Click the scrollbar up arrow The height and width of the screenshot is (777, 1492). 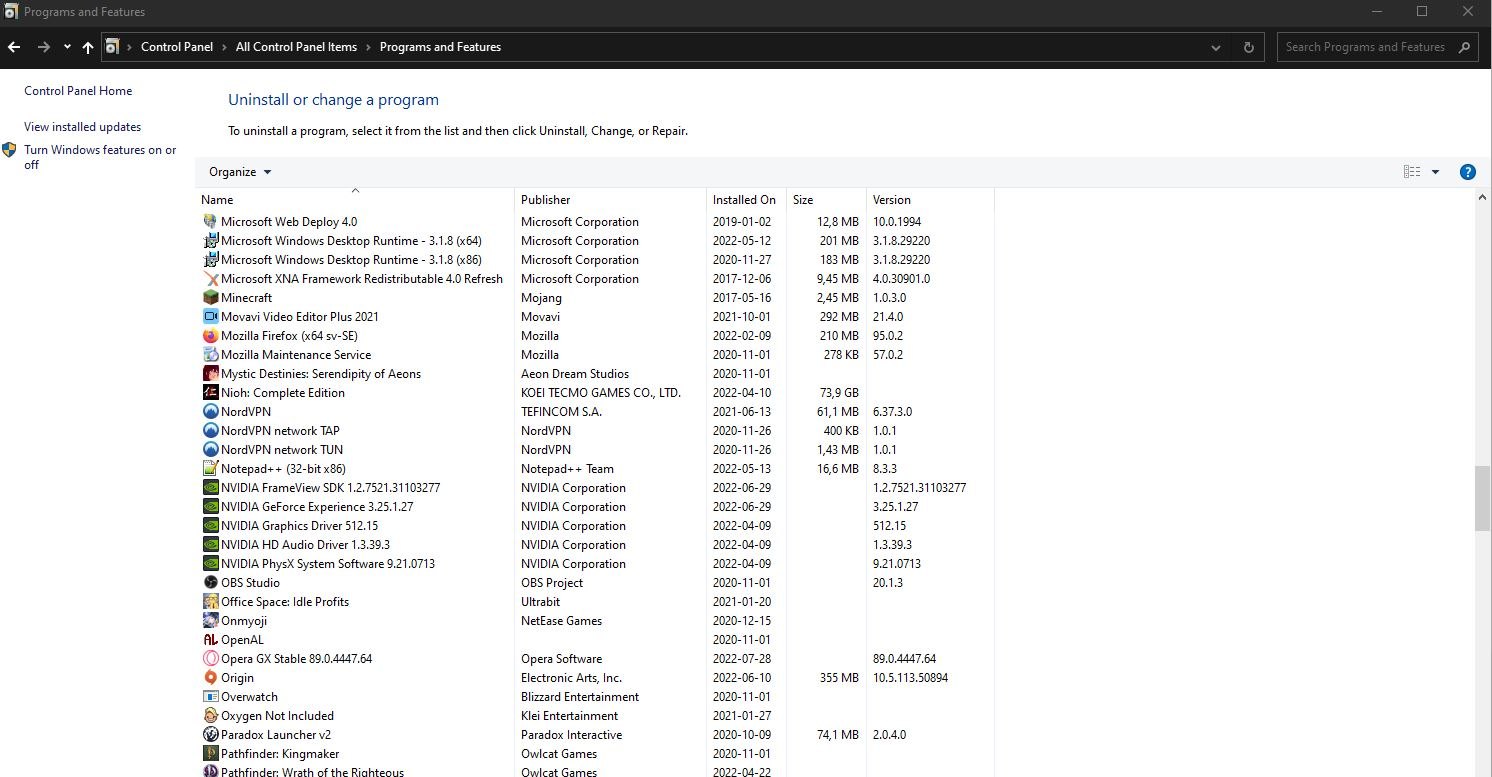tap(1483, 198)
